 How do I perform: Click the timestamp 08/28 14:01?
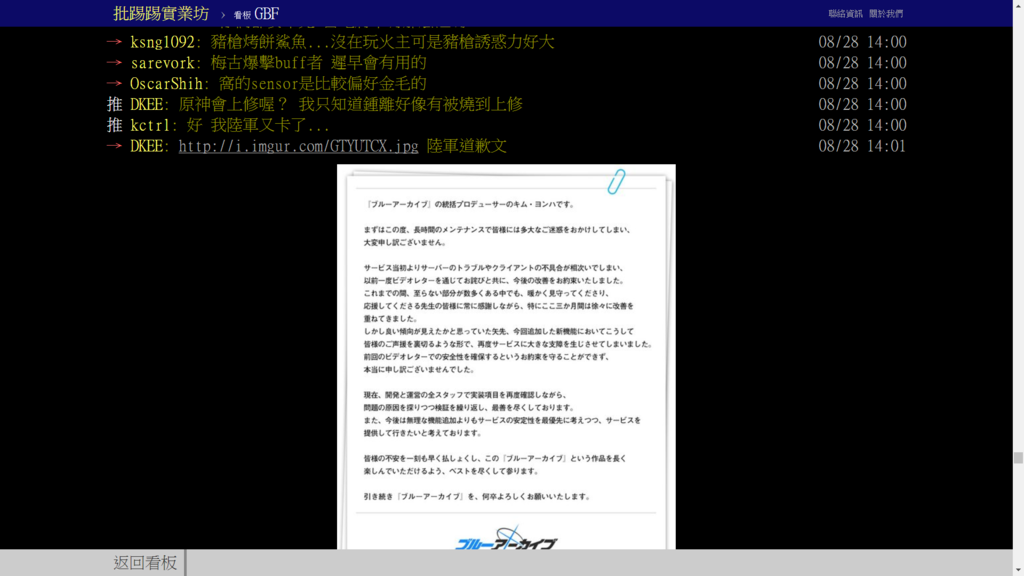pos(862,146)
